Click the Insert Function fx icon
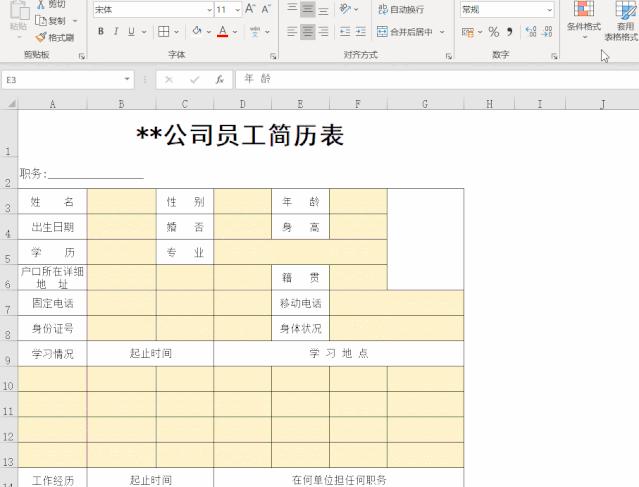 click(219, 79)
